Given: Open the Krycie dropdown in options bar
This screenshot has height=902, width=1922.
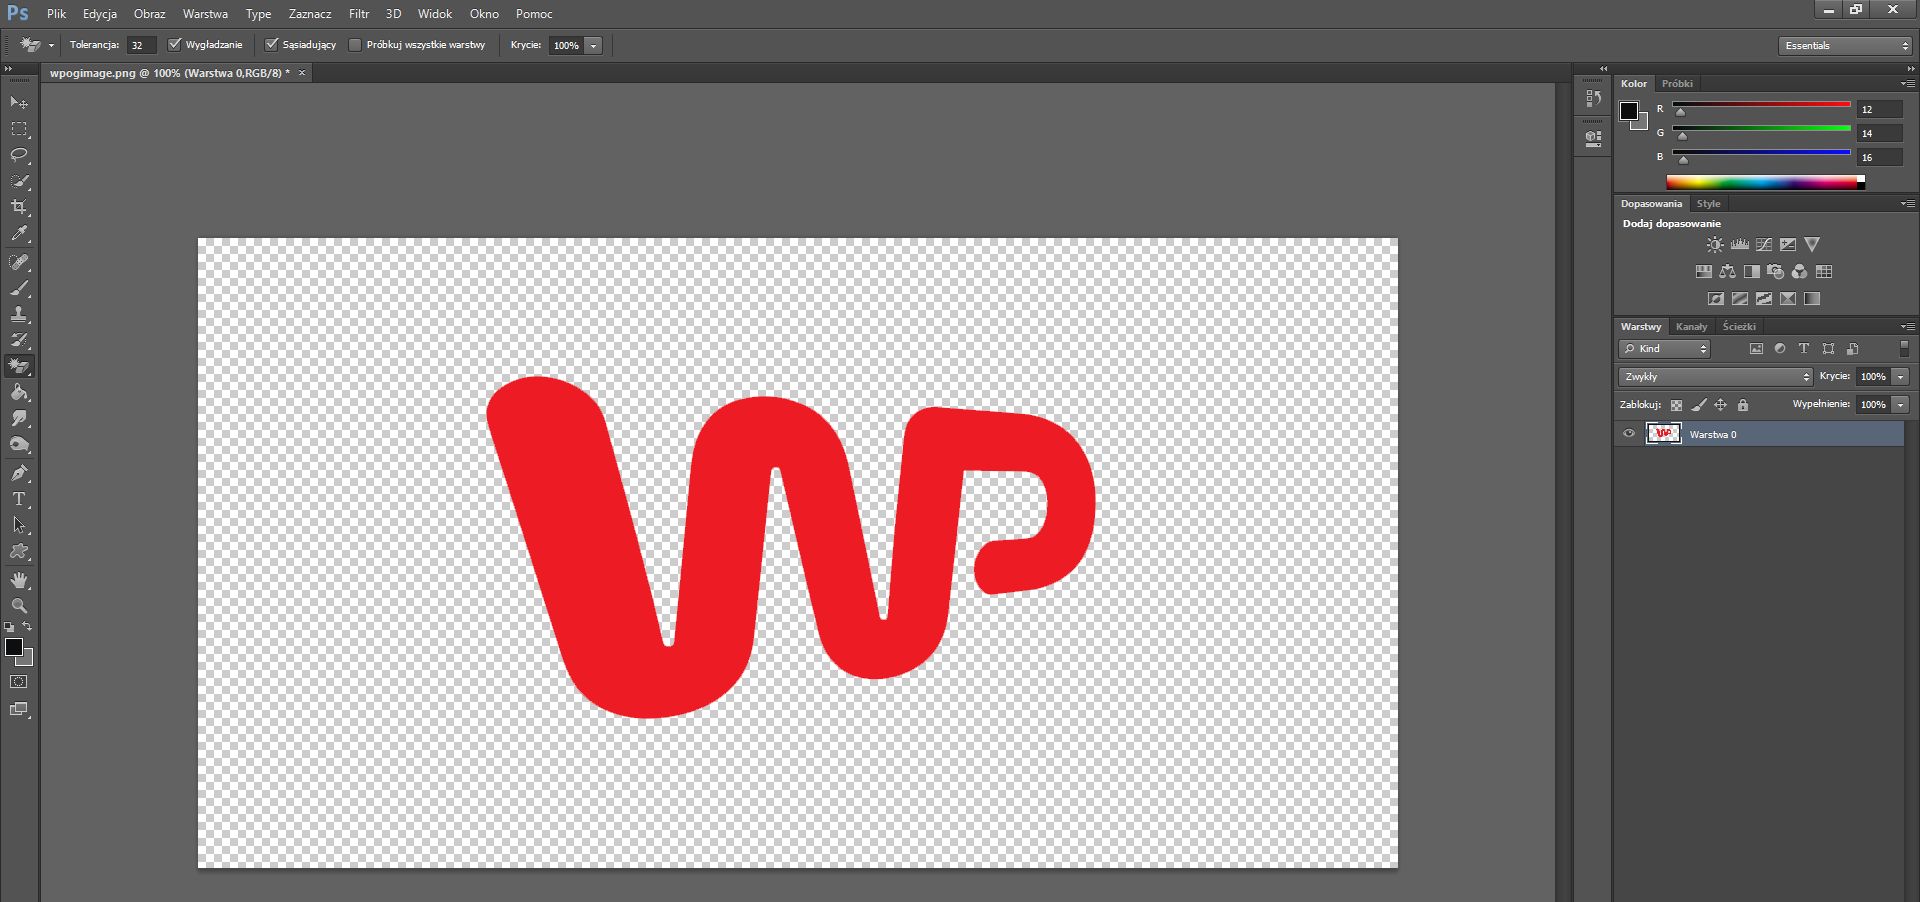Looking at the screenshot, I should tap(593, 45).
